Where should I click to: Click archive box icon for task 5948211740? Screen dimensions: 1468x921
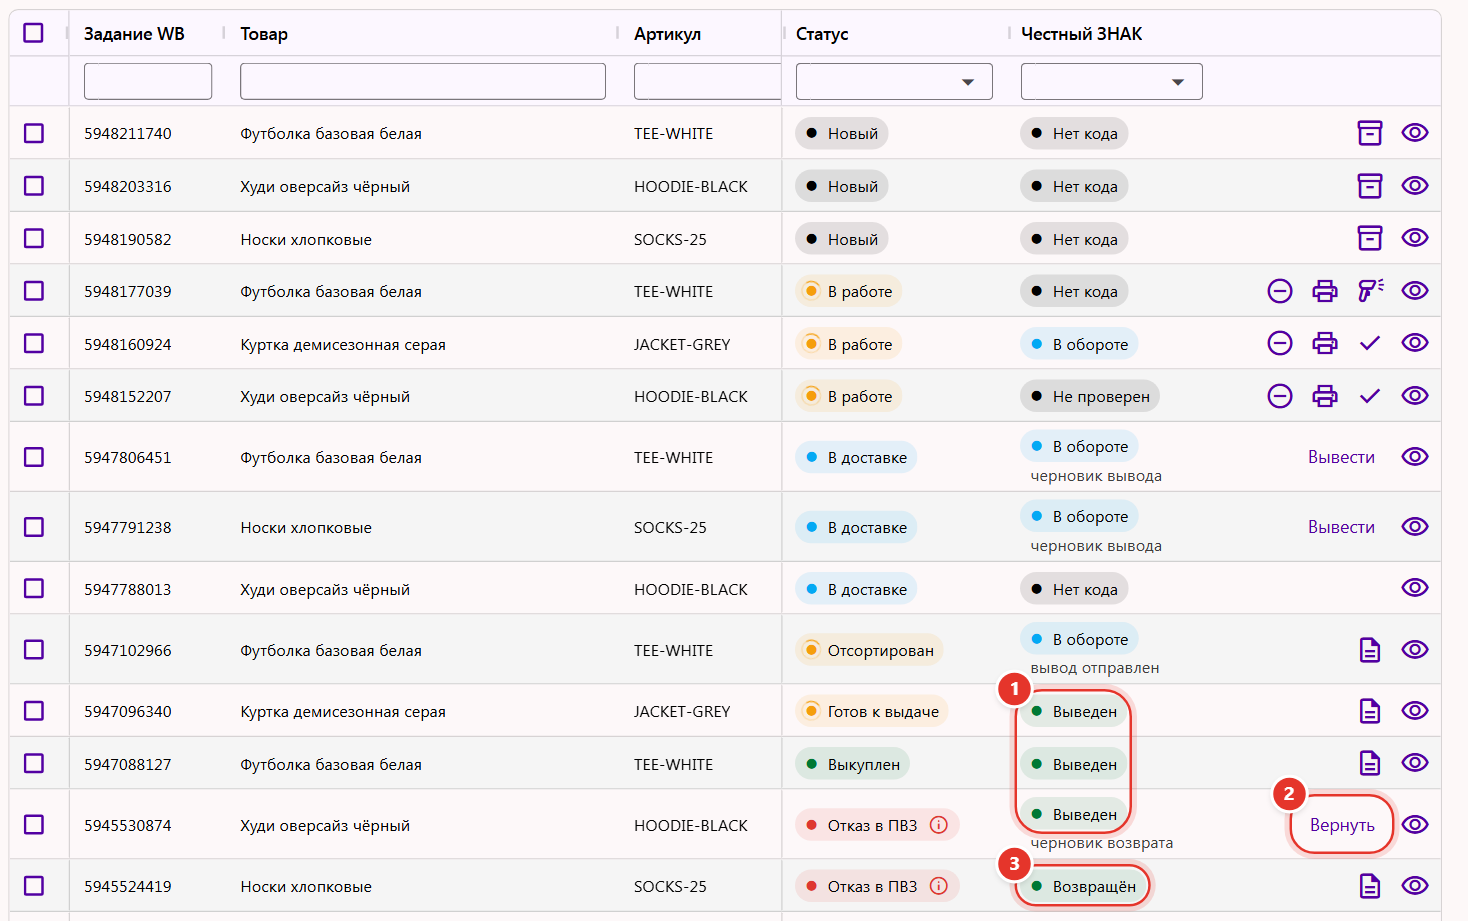(x=1369, y=133)
